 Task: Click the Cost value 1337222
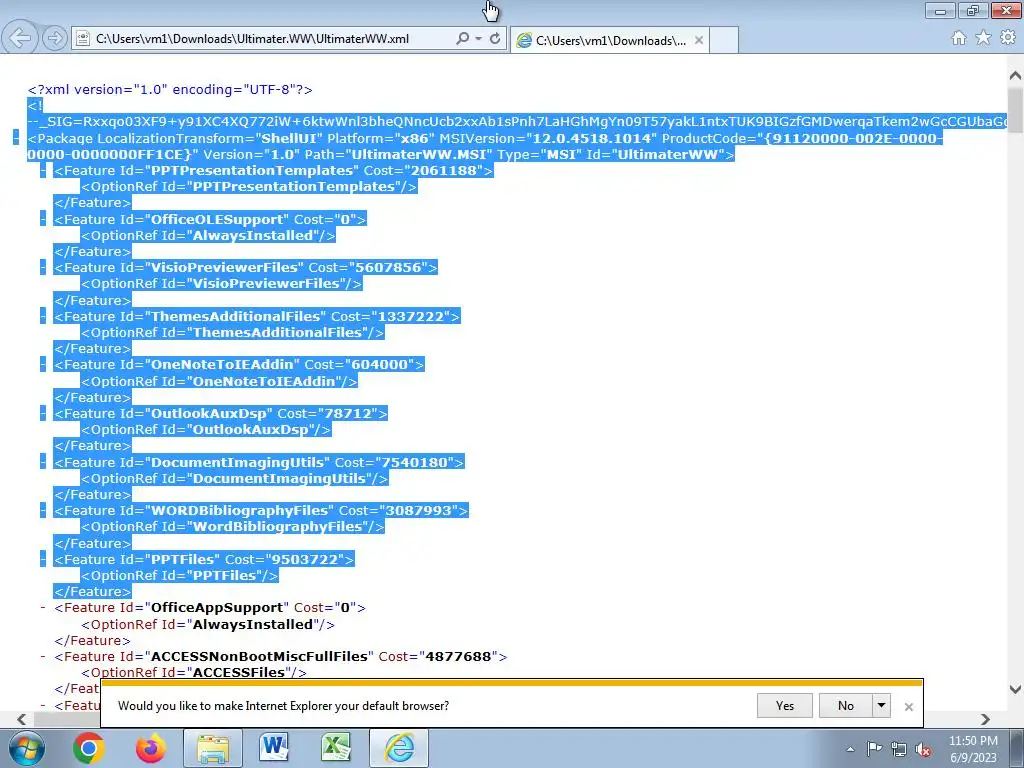tap(412, 316)
